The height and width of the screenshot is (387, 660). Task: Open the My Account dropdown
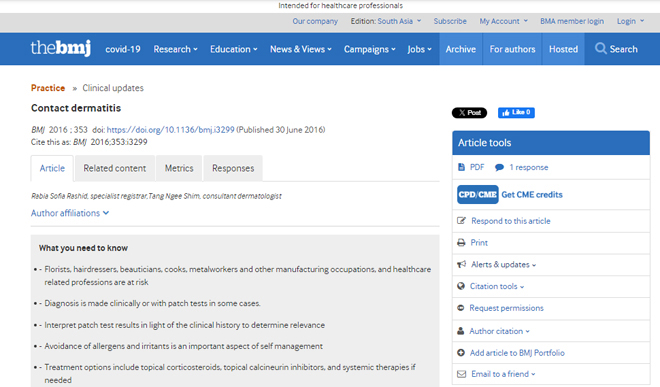503,21
